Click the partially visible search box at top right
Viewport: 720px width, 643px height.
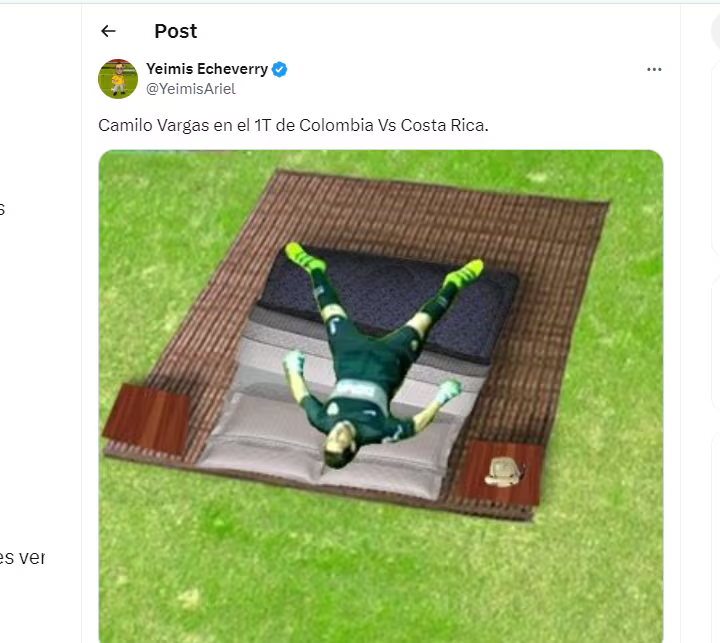pyautogui.click(x=715, y=30)
